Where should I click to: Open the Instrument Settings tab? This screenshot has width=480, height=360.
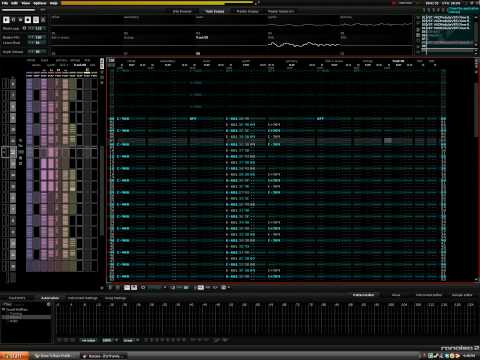[82, 298]
